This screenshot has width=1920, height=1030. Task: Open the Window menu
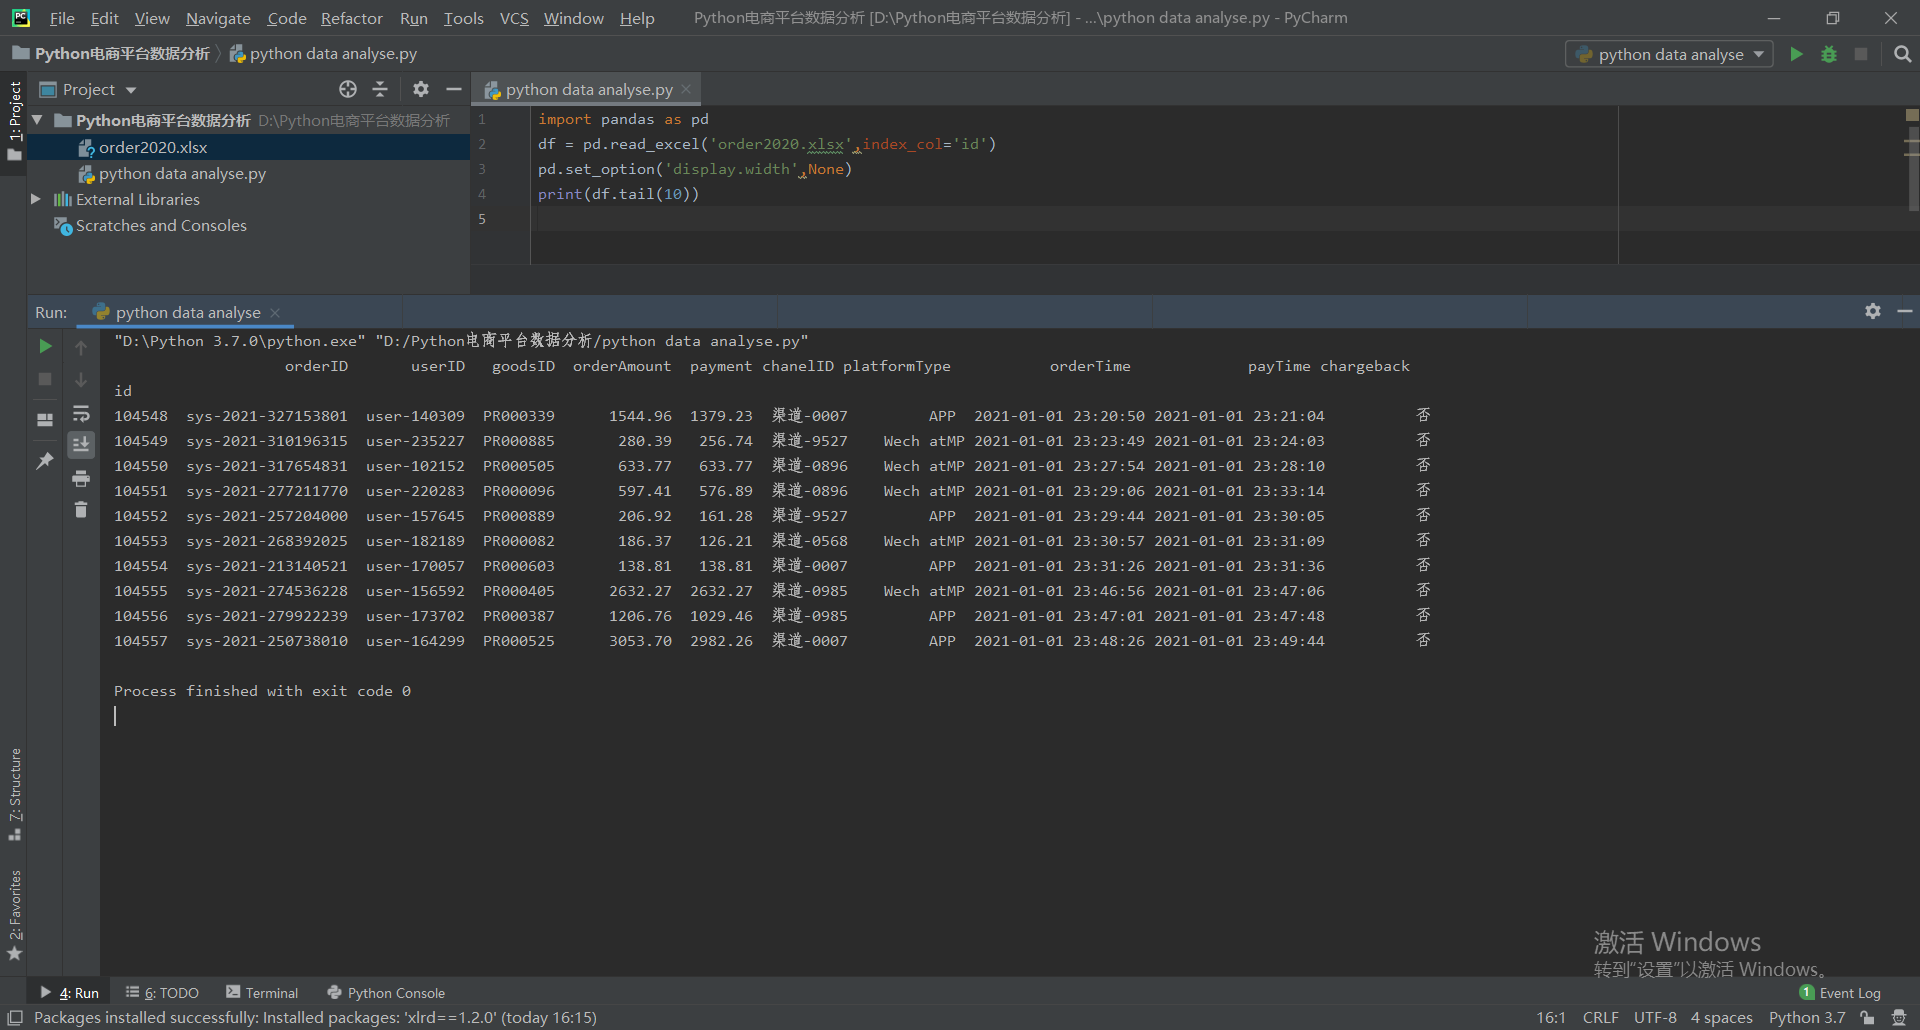click(573, 18)
